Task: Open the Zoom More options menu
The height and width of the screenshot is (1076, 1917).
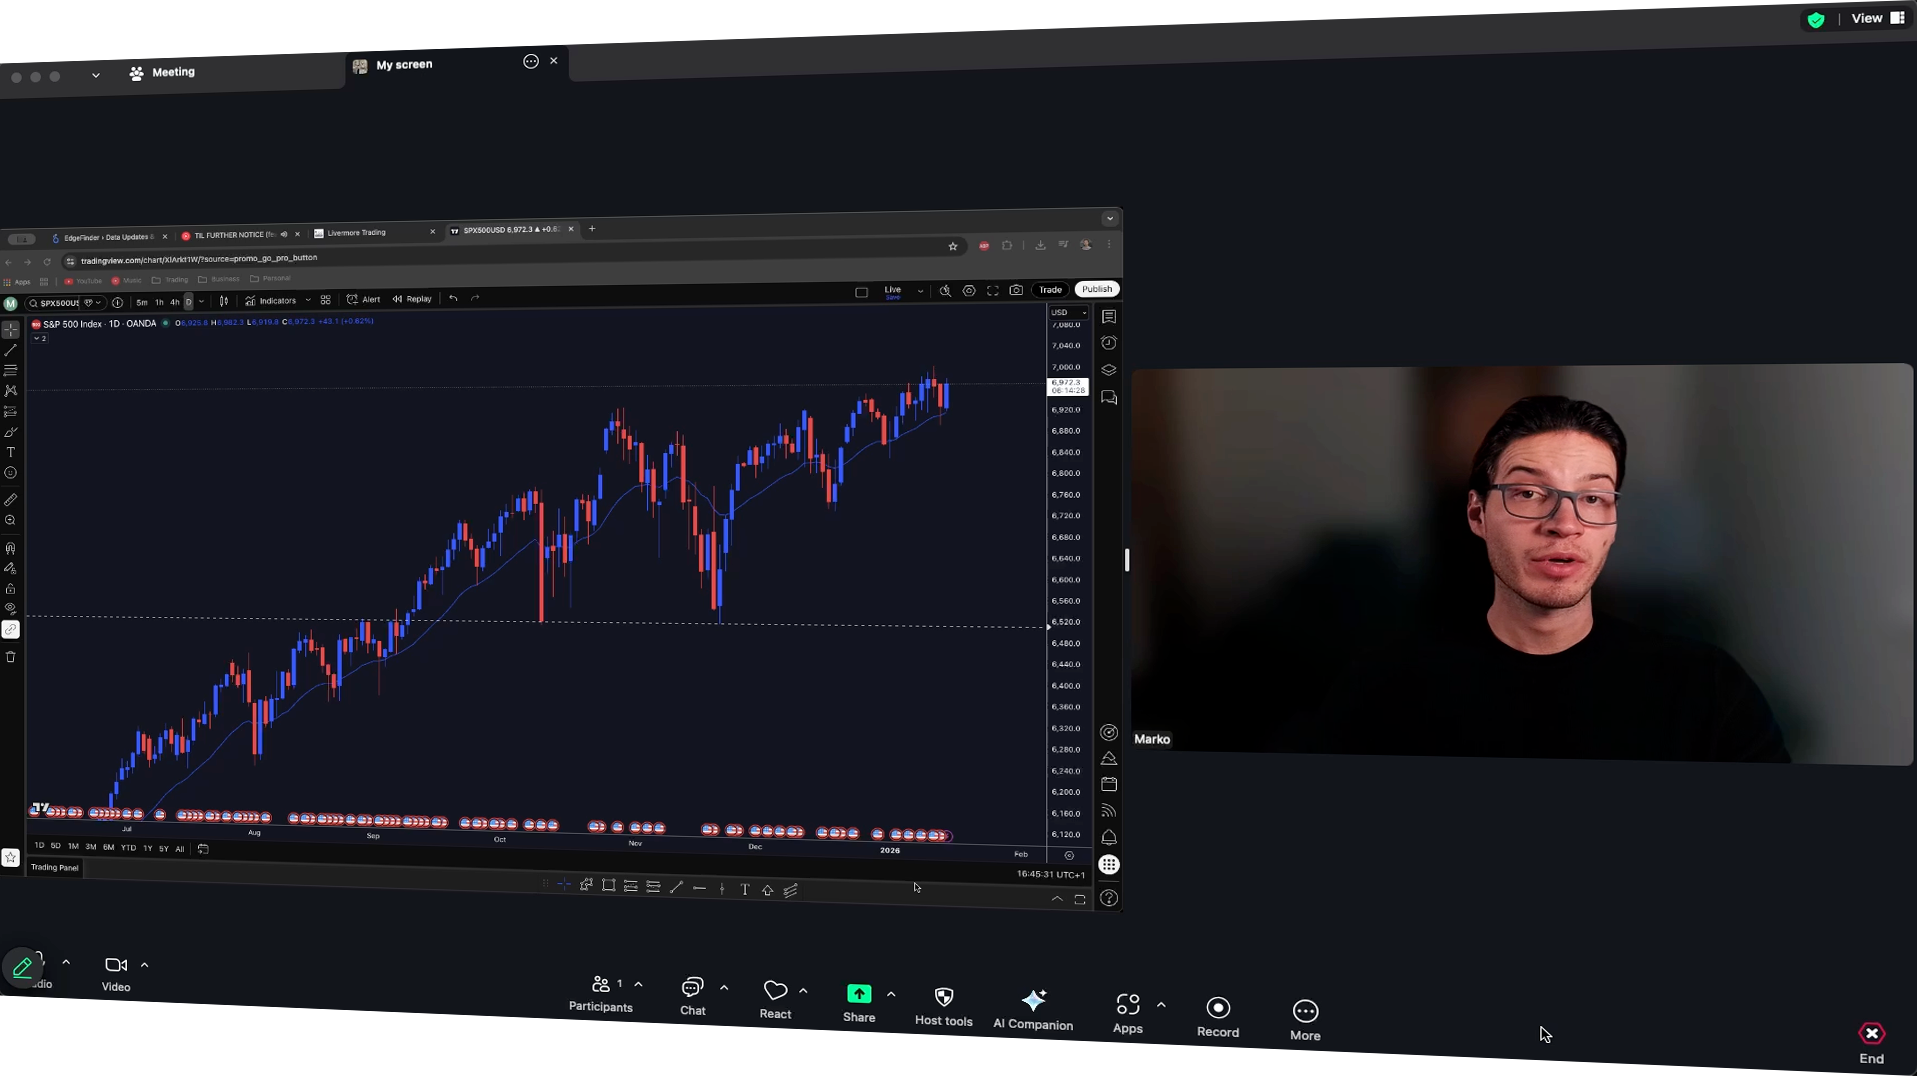Action: pyautogui.click(x=1305, y=1021)
